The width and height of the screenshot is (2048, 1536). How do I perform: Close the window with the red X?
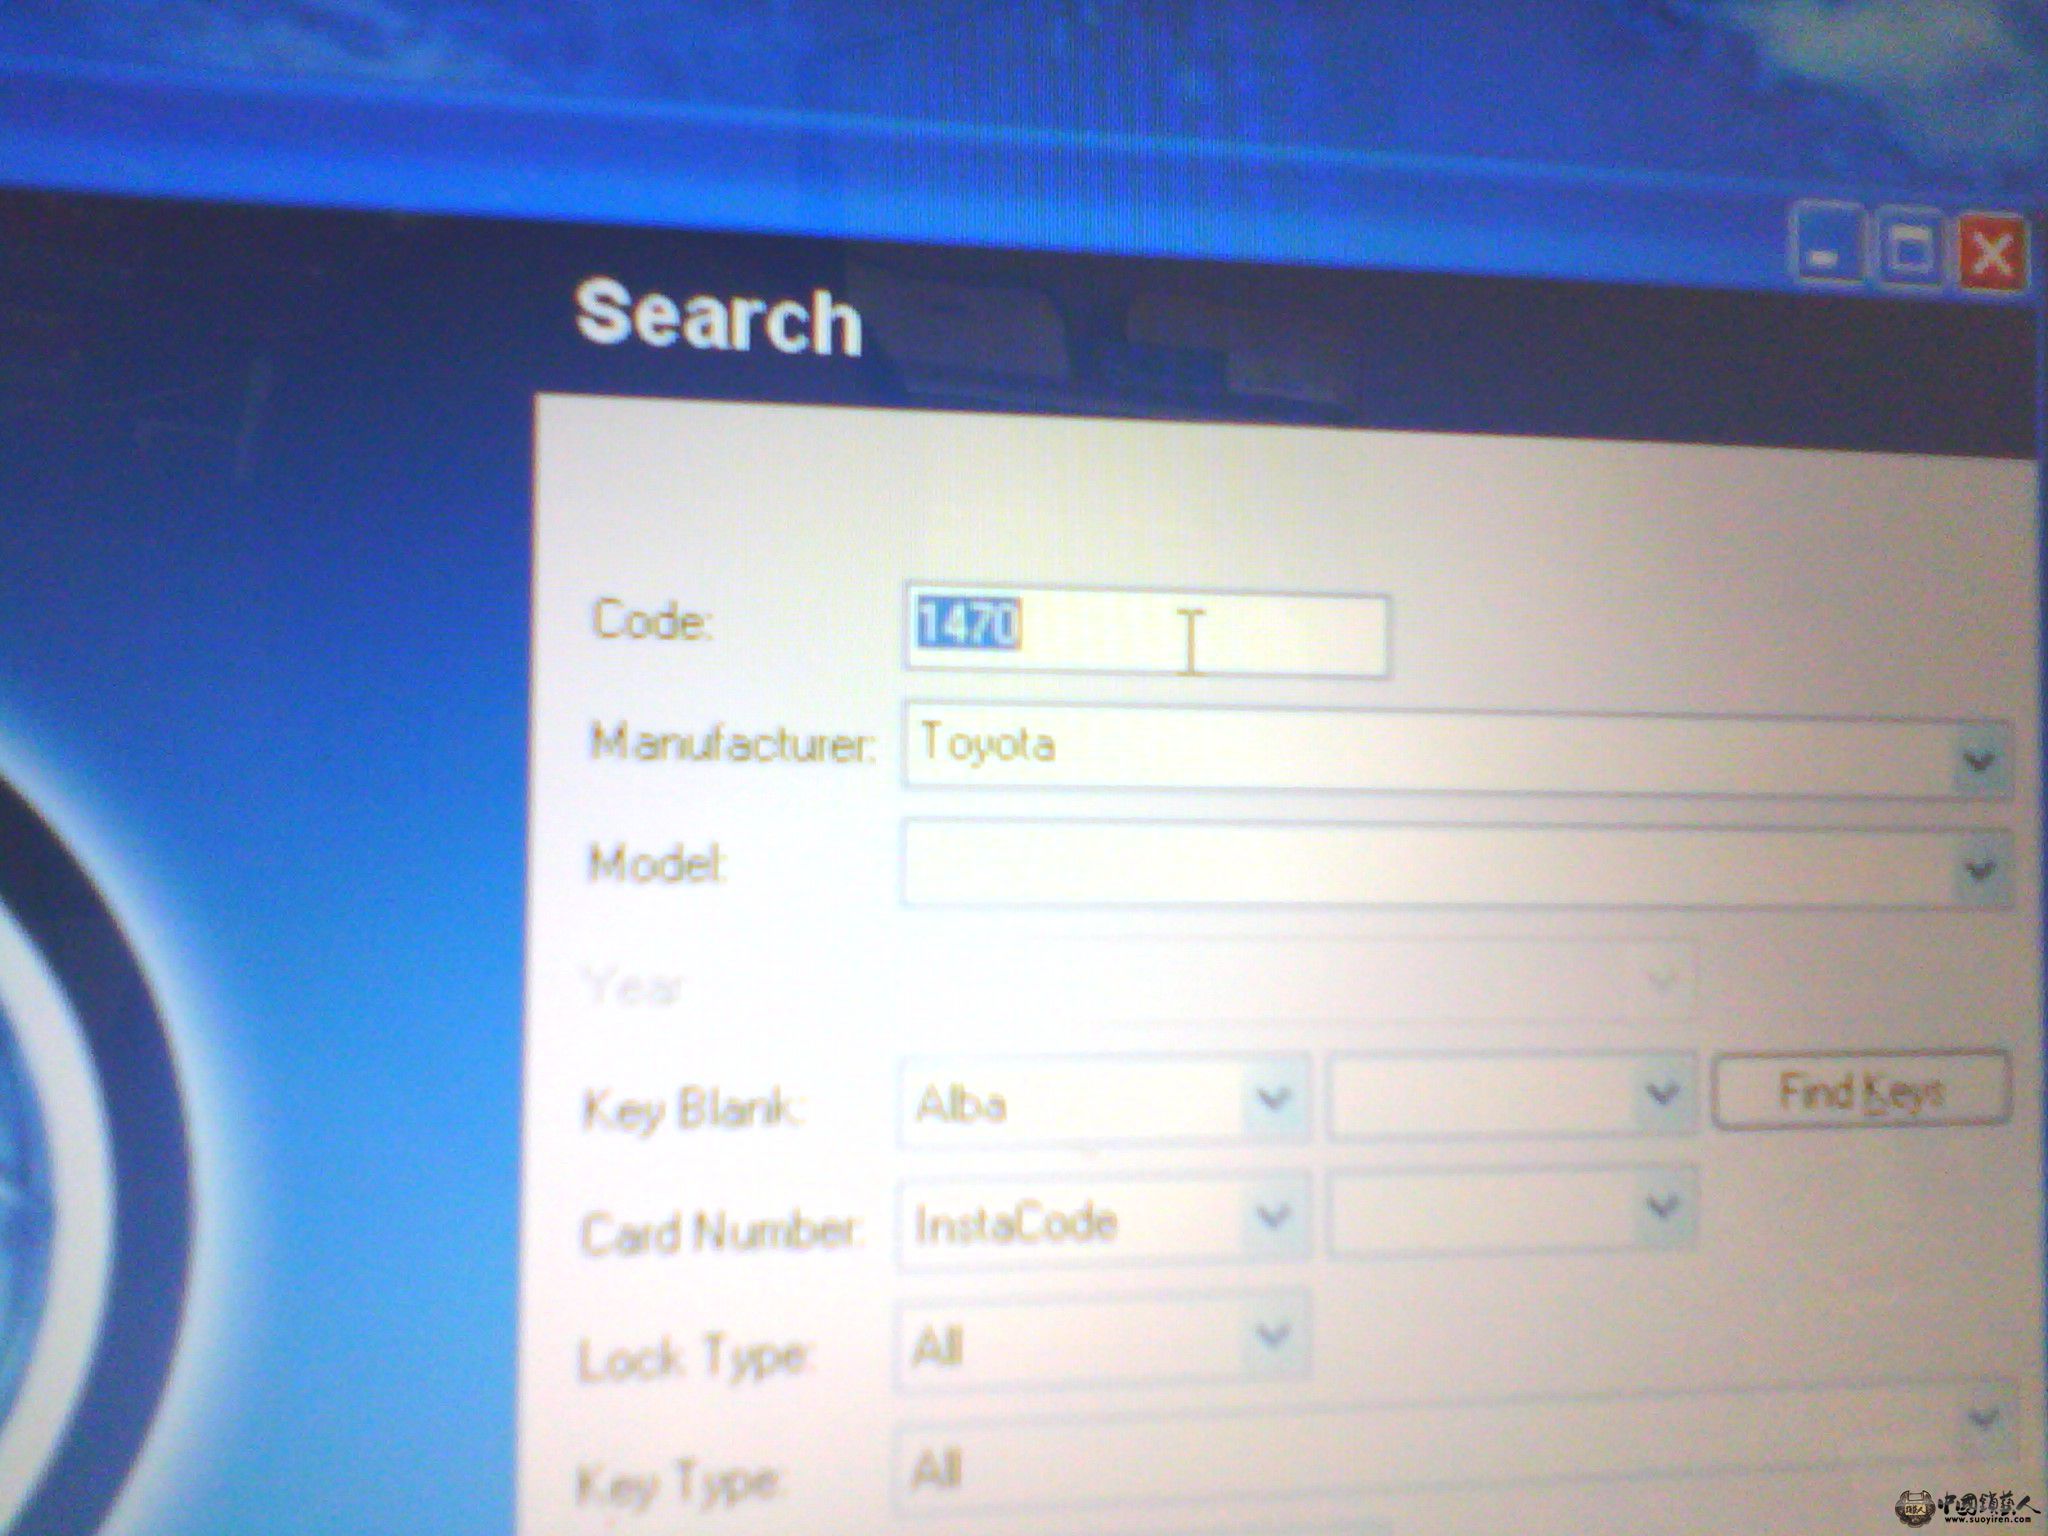click(1993, 253)
